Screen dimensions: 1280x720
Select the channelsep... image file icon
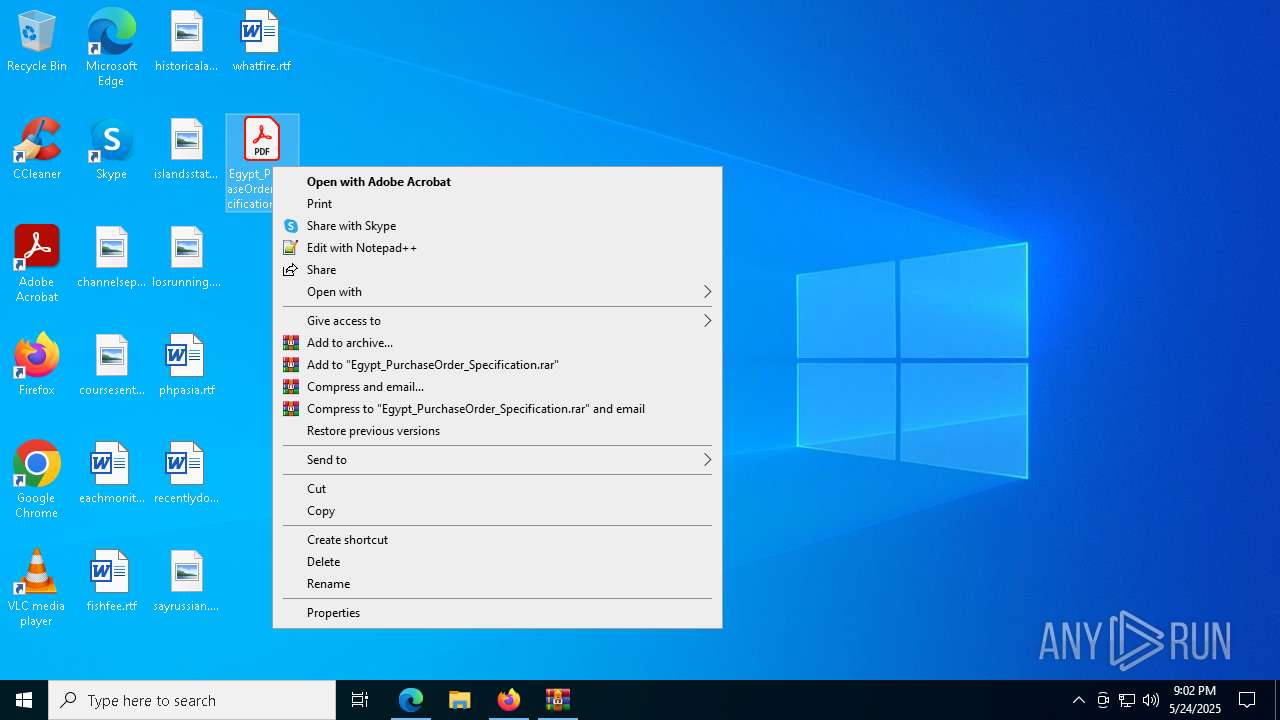(x=111, y=258)
